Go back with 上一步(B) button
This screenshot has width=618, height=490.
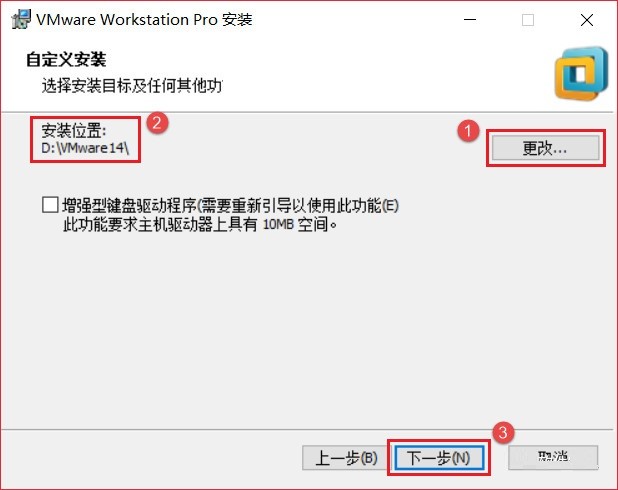click(x=346, y=458)
